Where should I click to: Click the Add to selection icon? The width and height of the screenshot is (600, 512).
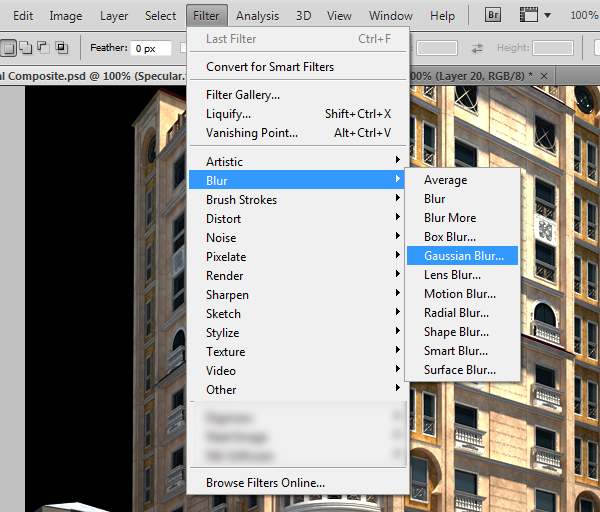click(x=26, y=47)
